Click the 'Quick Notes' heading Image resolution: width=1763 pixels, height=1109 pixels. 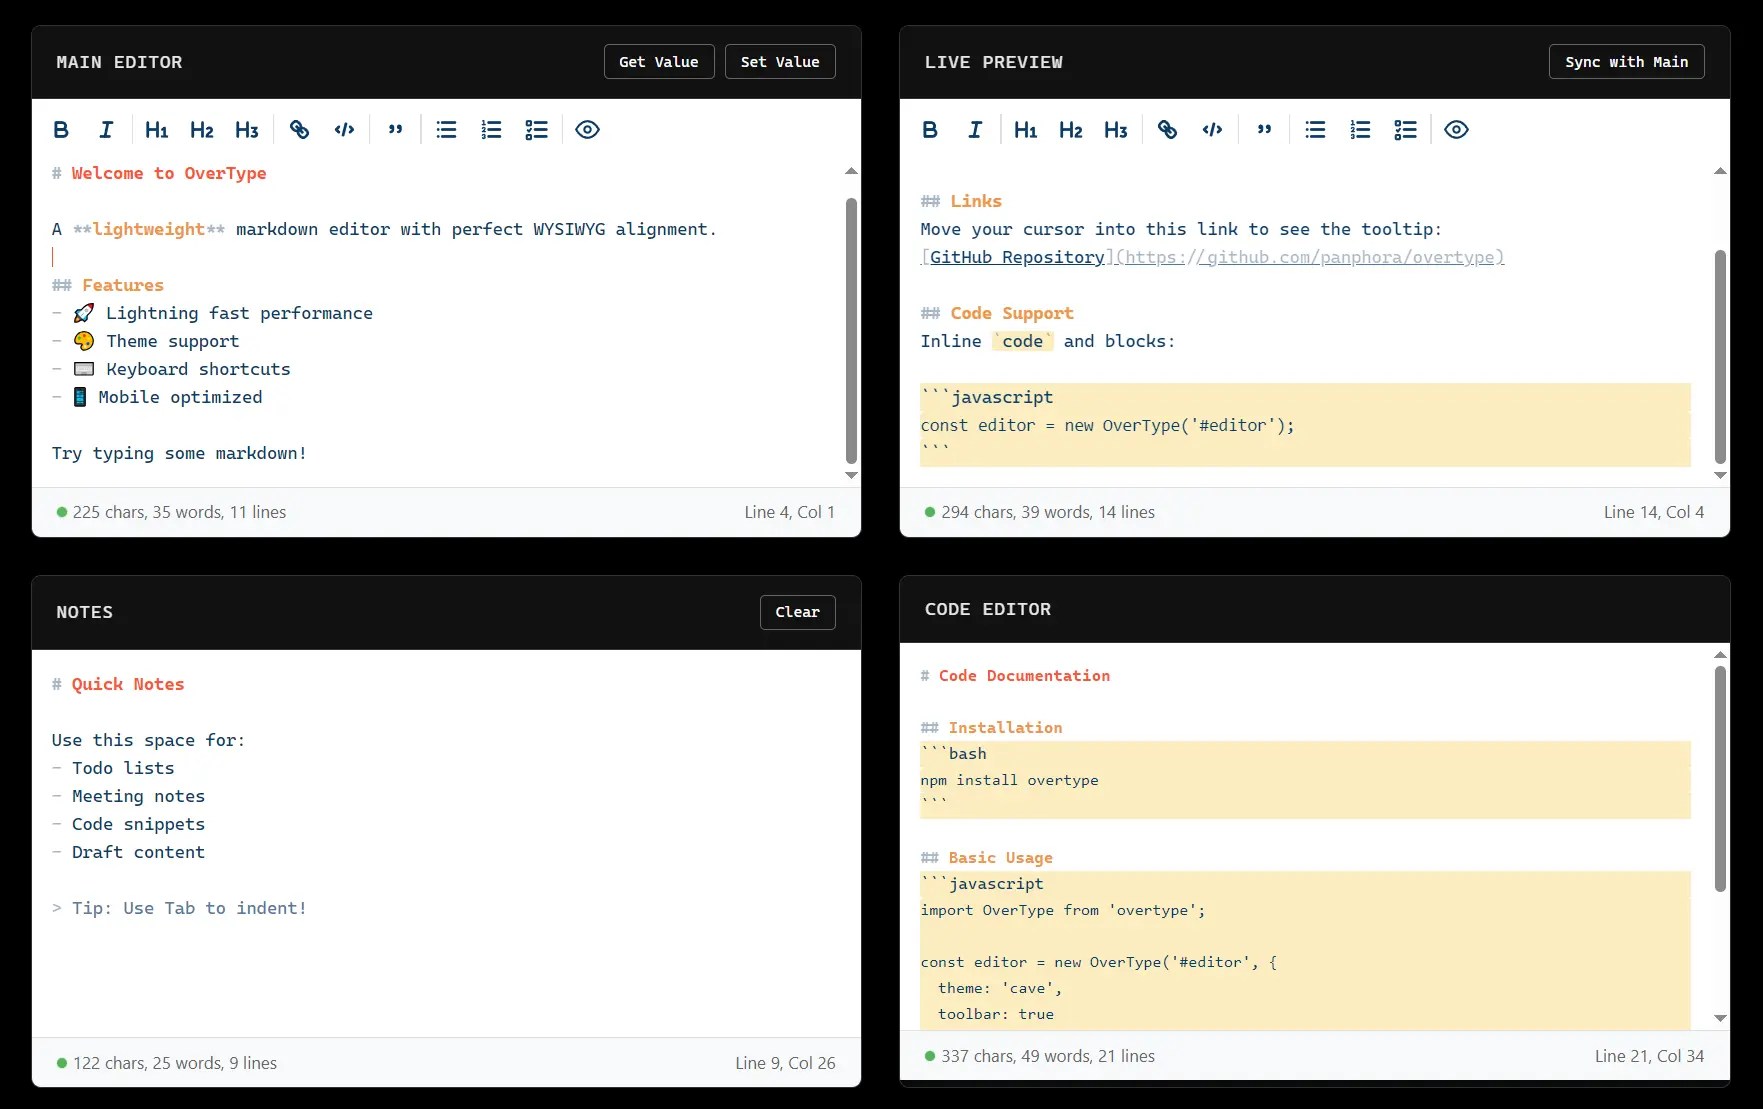click(128, 684)
